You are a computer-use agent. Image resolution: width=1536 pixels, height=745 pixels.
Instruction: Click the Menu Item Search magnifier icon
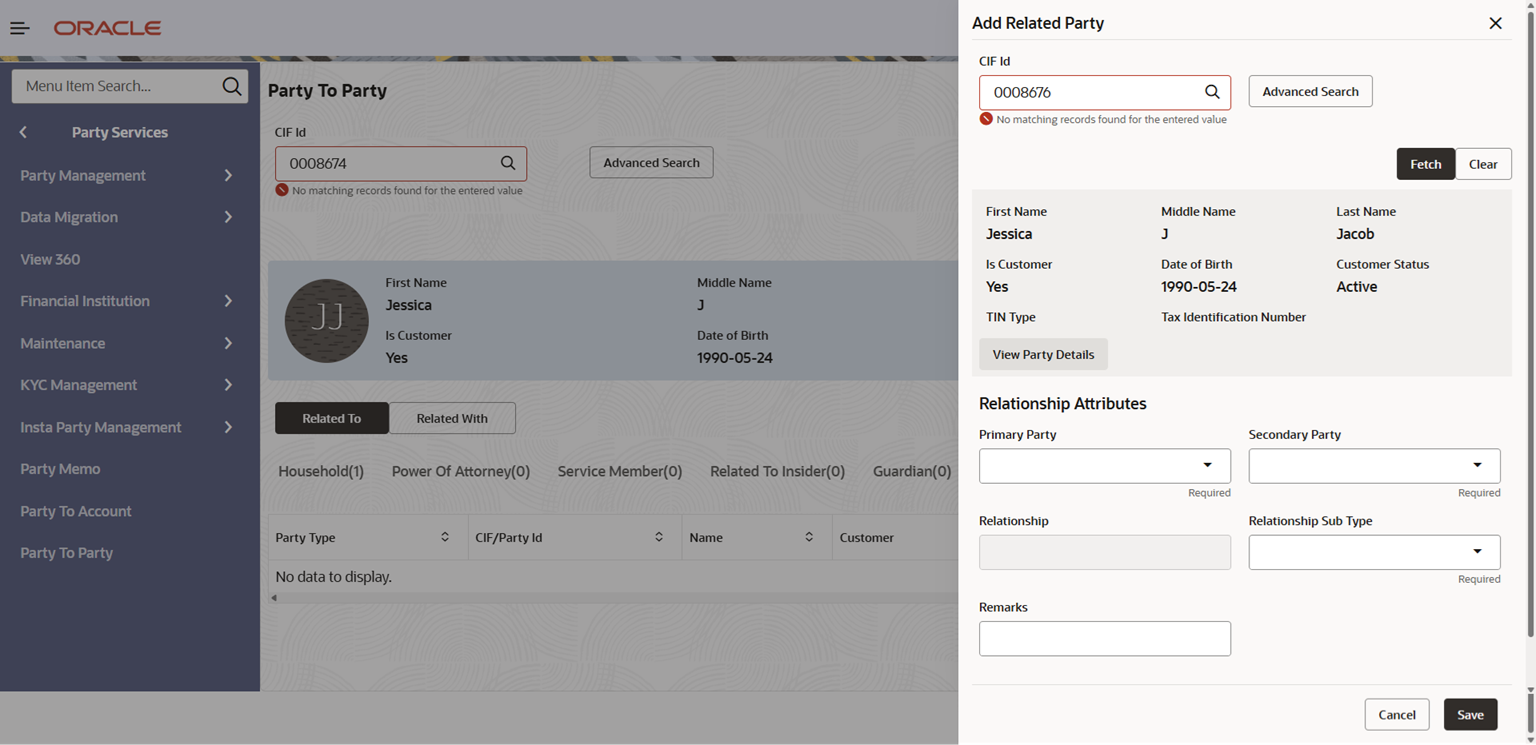point(231,86)
